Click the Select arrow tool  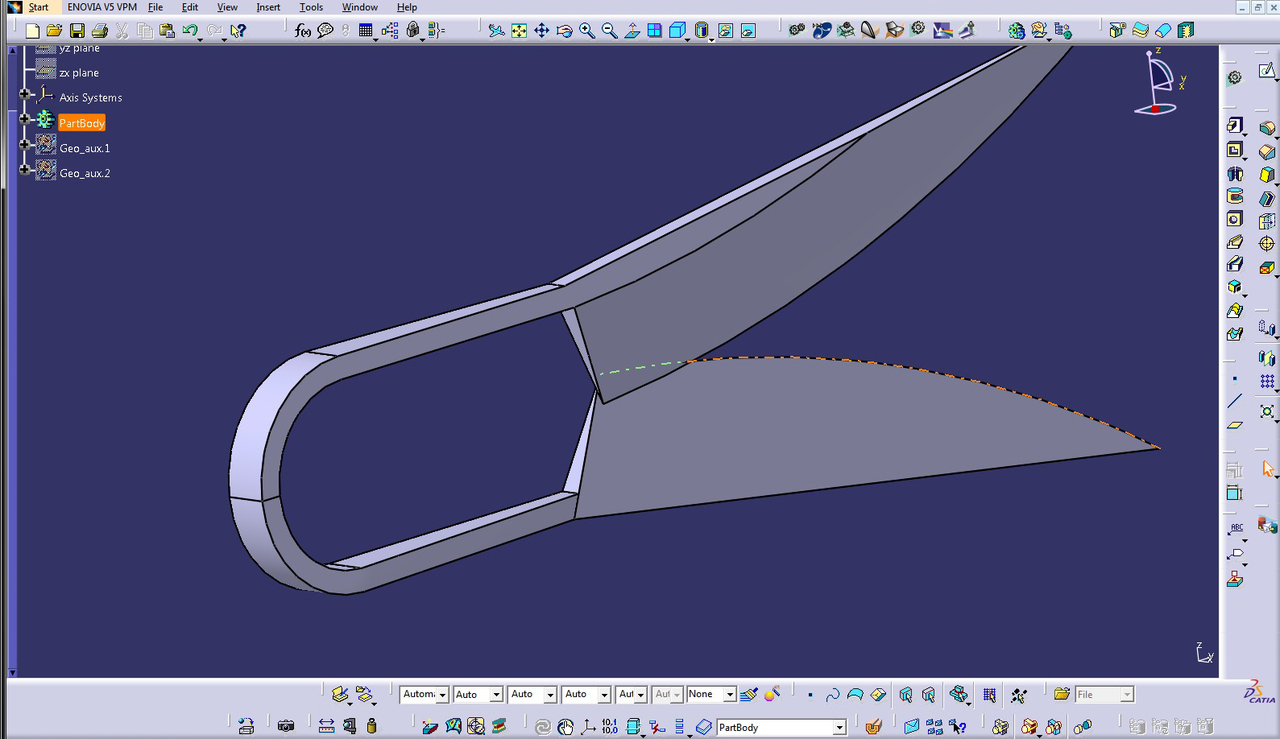point(1267,468)
